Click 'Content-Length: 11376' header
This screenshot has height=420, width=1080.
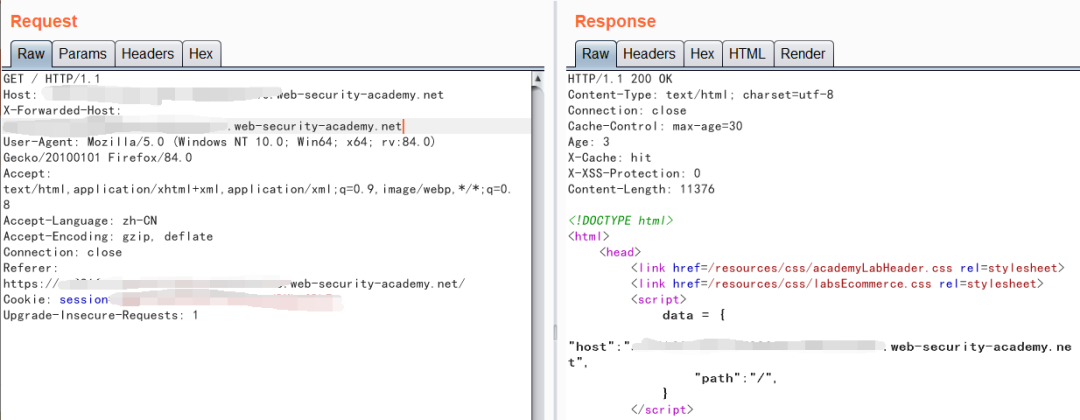(641, 189)
